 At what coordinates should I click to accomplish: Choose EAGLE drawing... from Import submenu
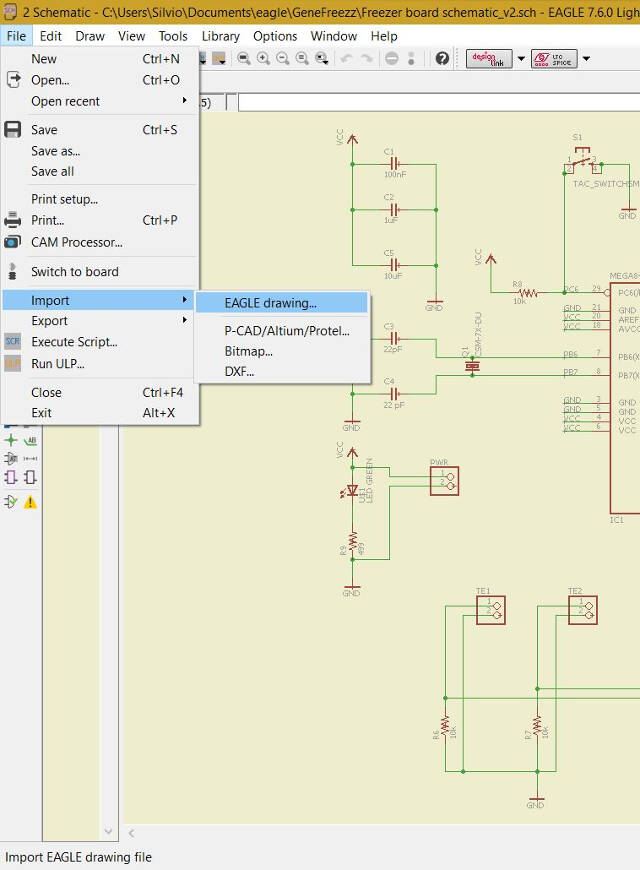[x=282, y=303]
